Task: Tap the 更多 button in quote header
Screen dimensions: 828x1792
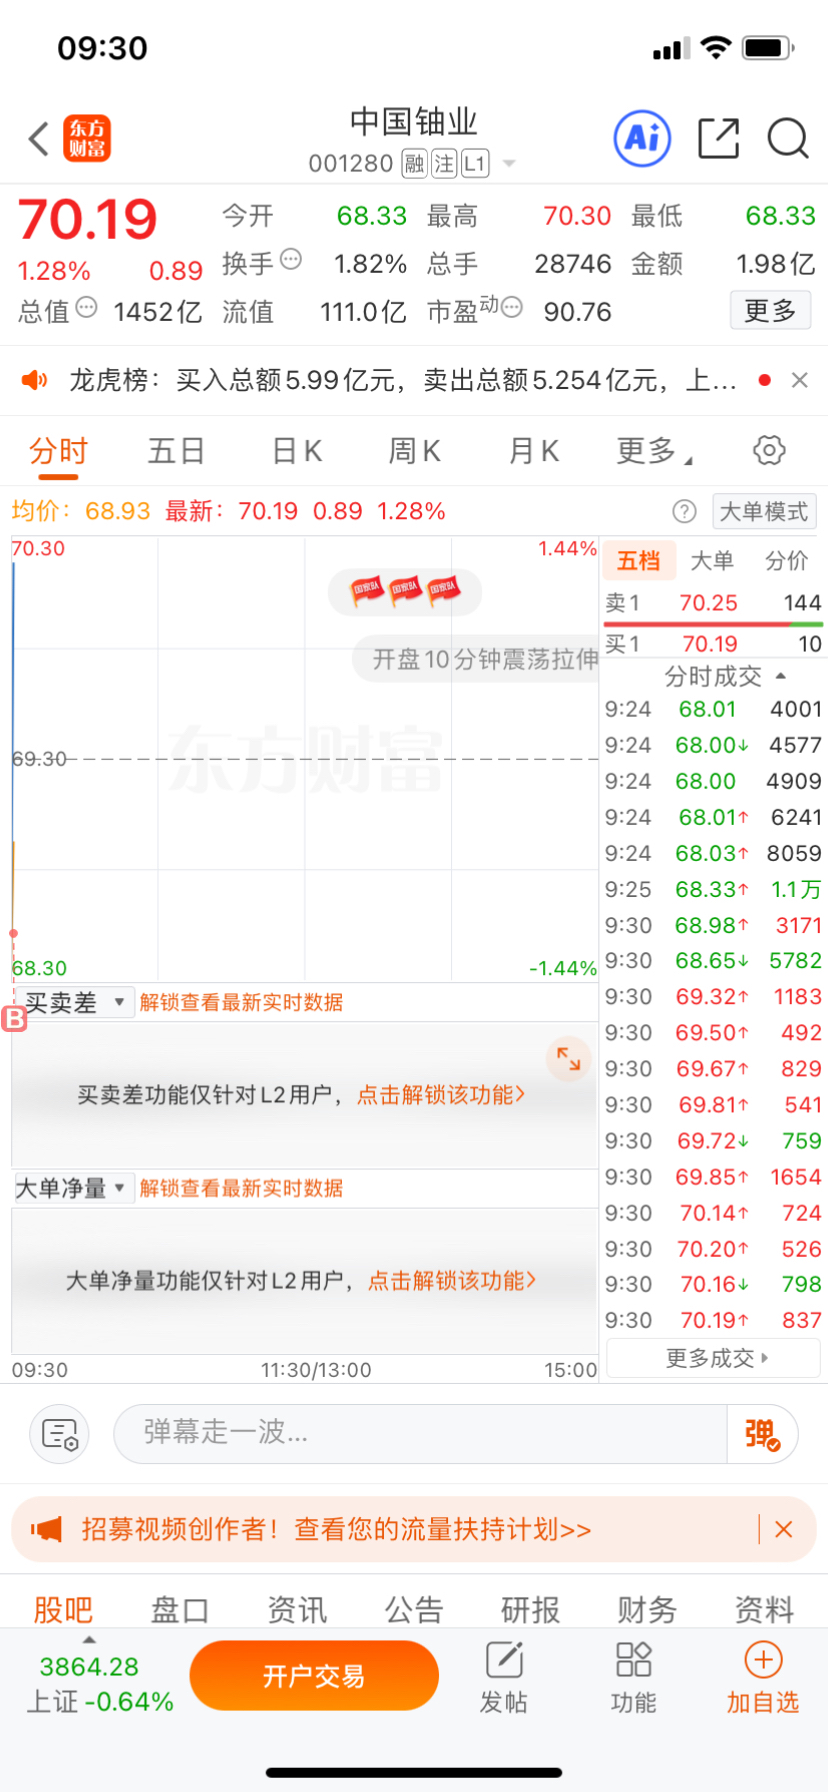Action: [770, 310]
